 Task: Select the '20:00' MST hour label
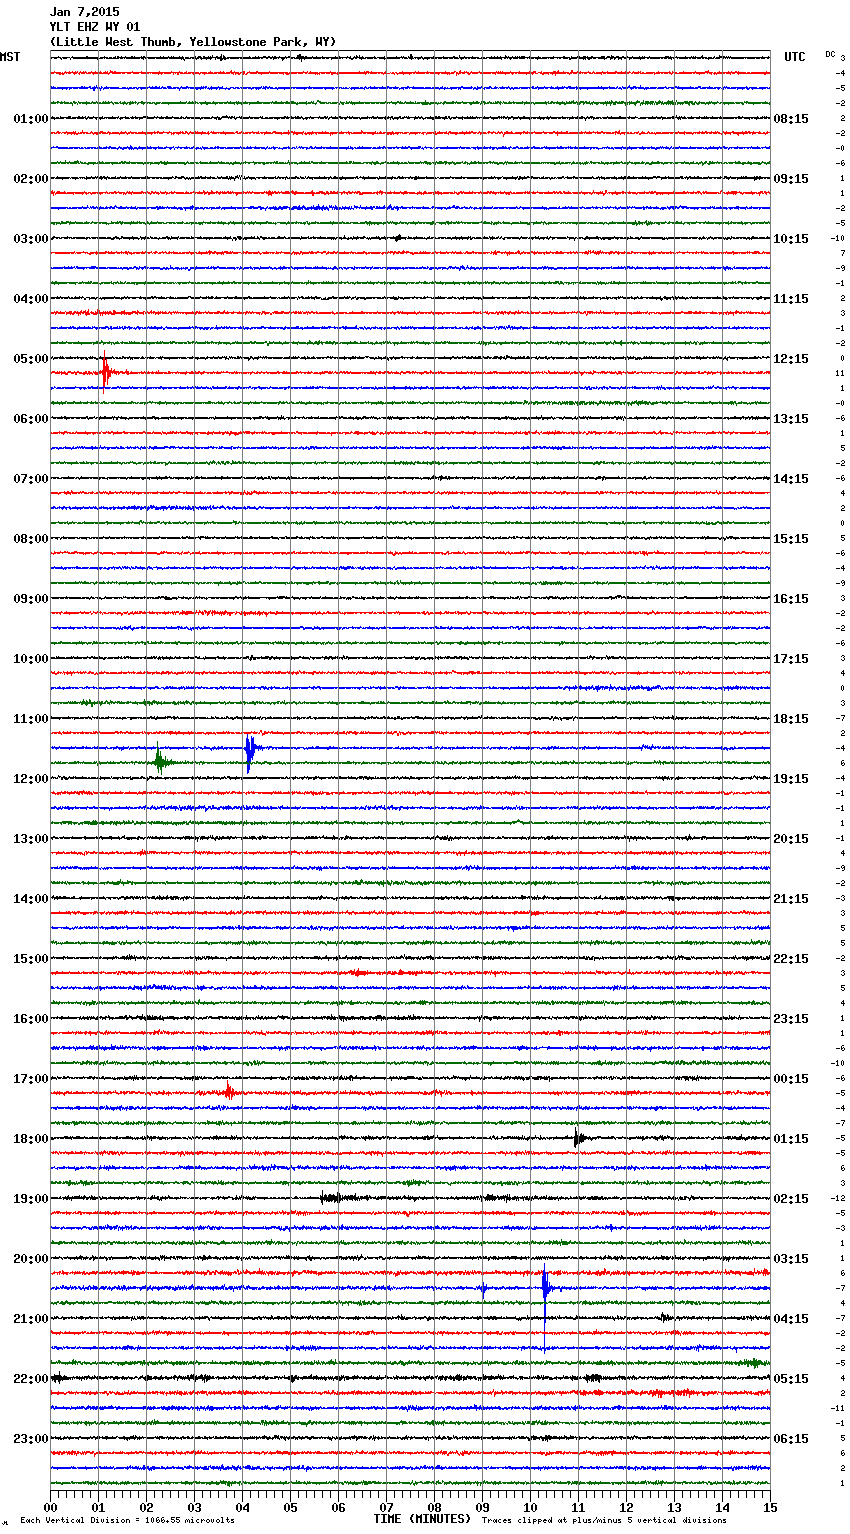click(x=31, y=1259)
